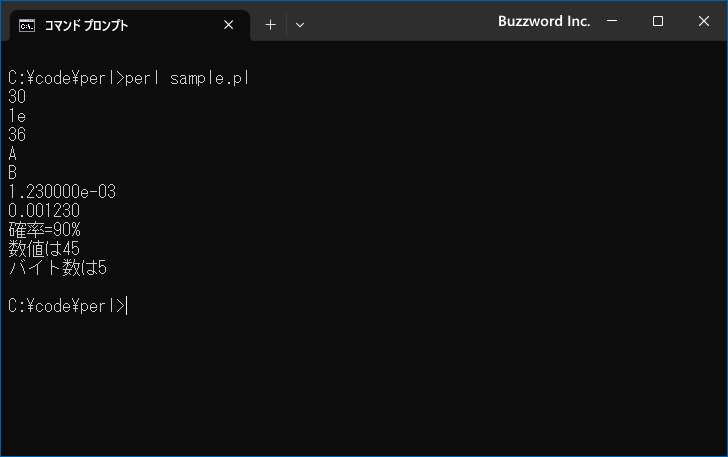Close the terminal window
Screen dimensions: 728x457
703,21
